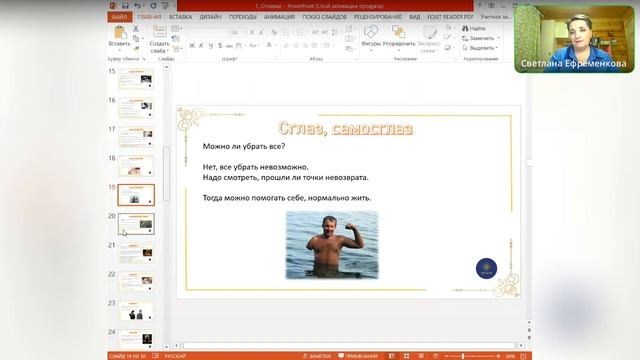This screenshot has height=360, width=640.
Task: Select slide 16 thumbnail
Action: [136, 108]
